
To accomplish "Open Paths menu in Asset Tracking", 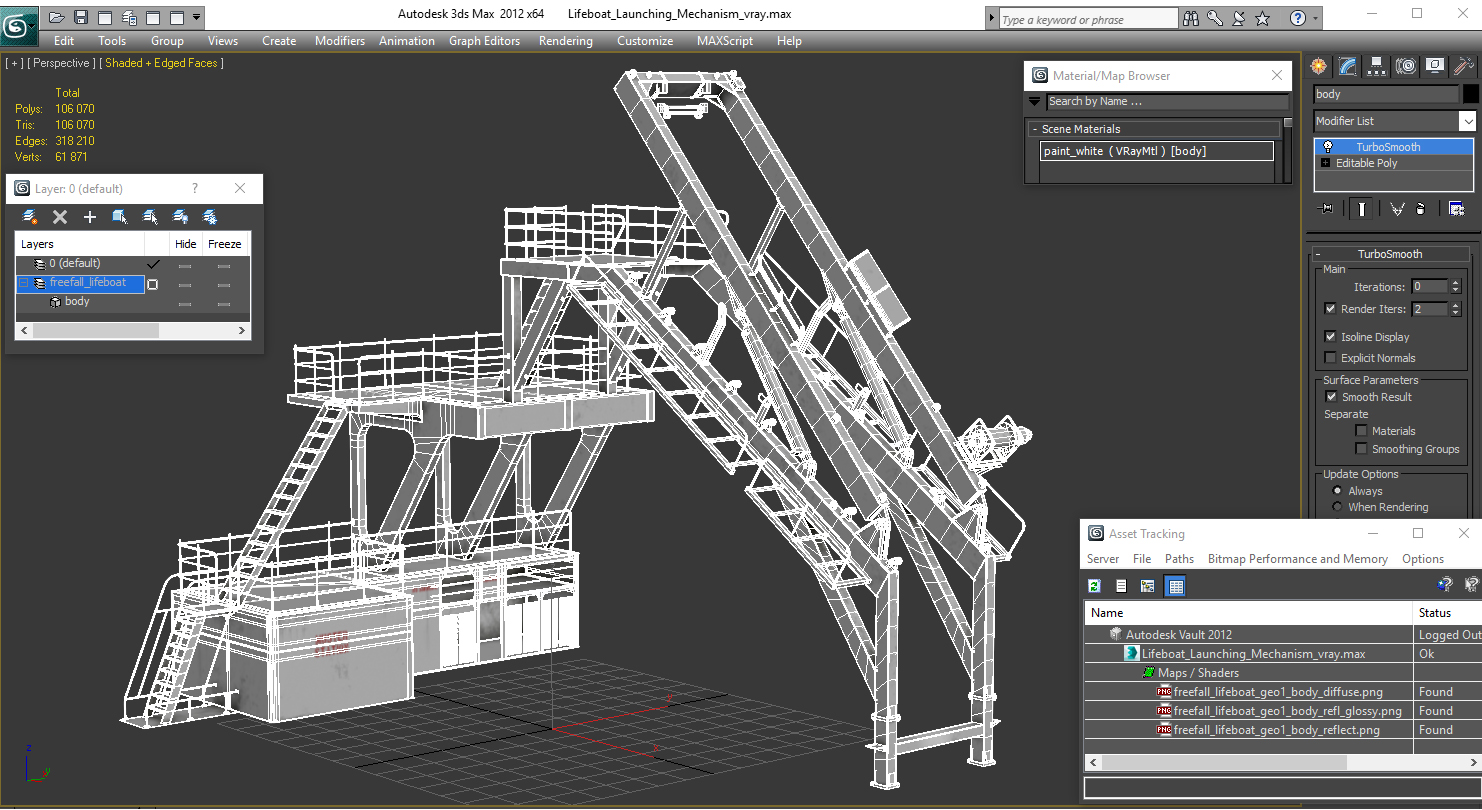I will coord(1179,559).
